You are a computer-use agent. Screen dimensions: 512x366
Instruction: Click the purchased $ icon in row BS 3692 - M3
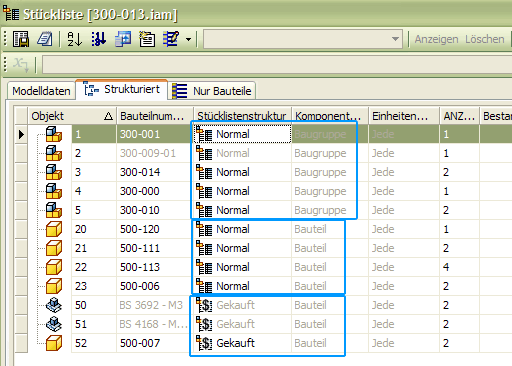204,305
